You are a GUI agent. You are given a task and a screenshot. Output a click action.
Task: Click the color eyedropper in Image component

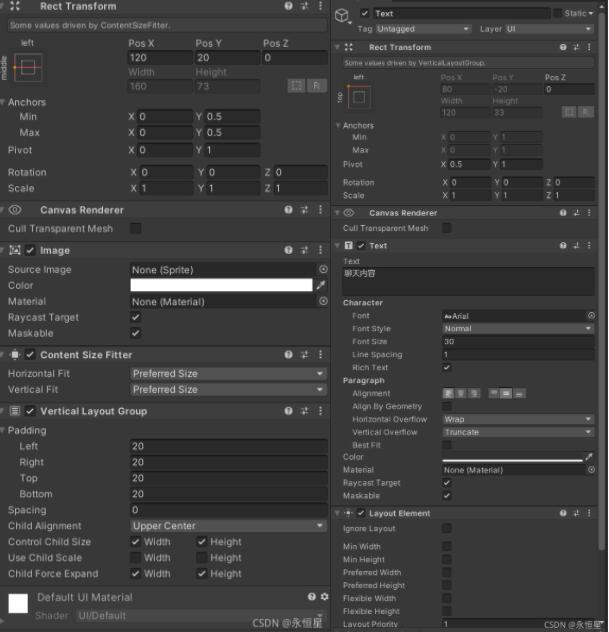point(321,285)
